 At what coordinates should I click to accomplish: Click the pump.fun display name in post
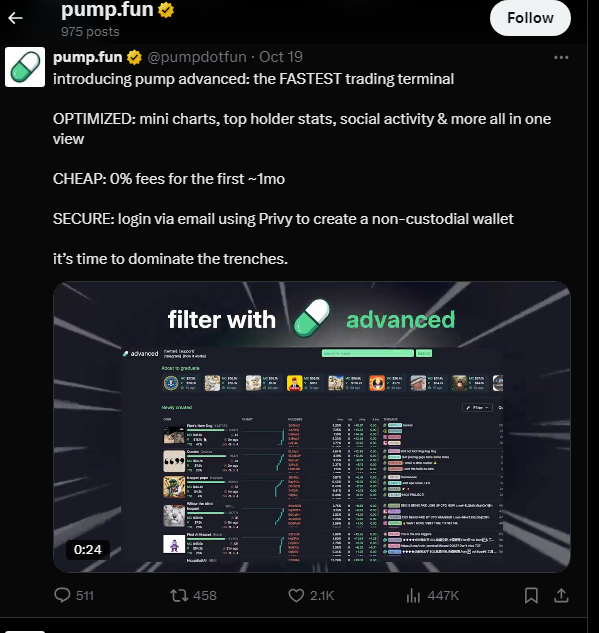point(88,57)
